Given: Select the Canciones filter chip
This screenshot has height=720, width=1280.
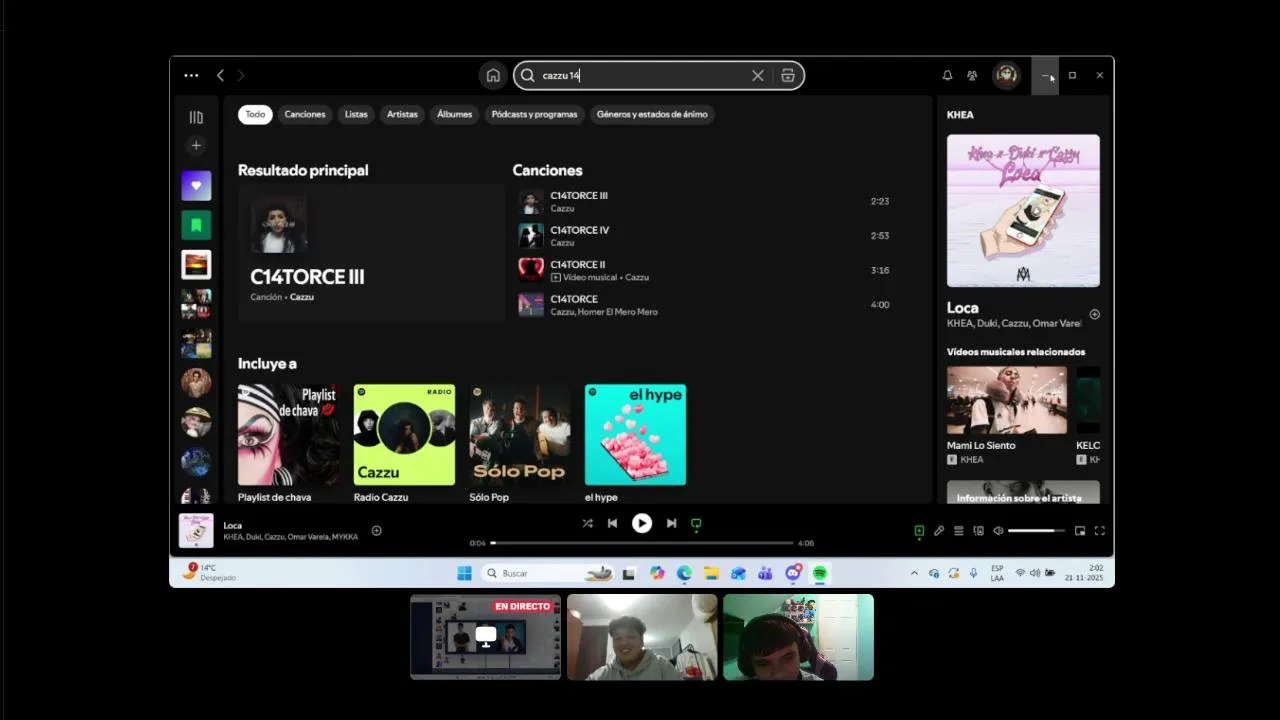Looking at the screenshot, I should click(305, 114).
